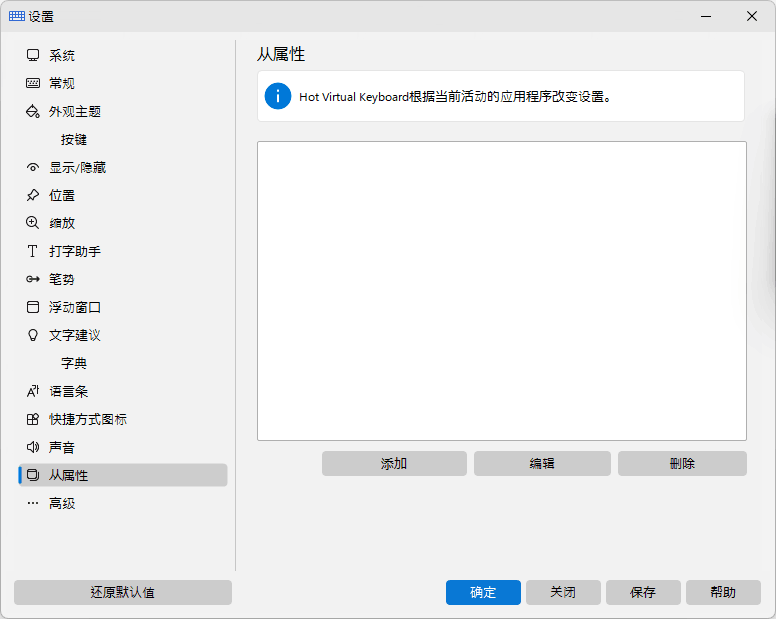
Task: Click the 浮动窗口 window icon
Action: coord(33,307)
